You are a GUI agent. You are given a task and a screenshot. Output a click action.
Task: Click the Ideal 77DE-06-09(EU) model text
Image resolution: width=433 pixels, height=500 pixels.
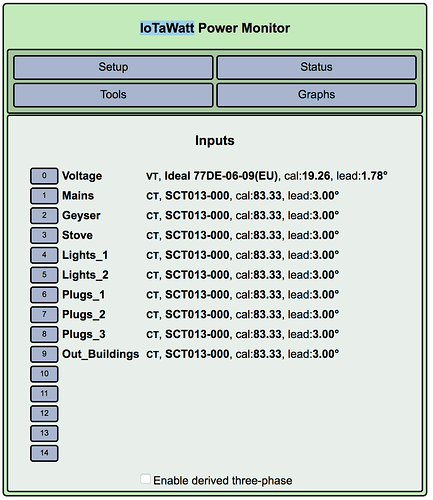pyautogui.click(x=221, y=176)
